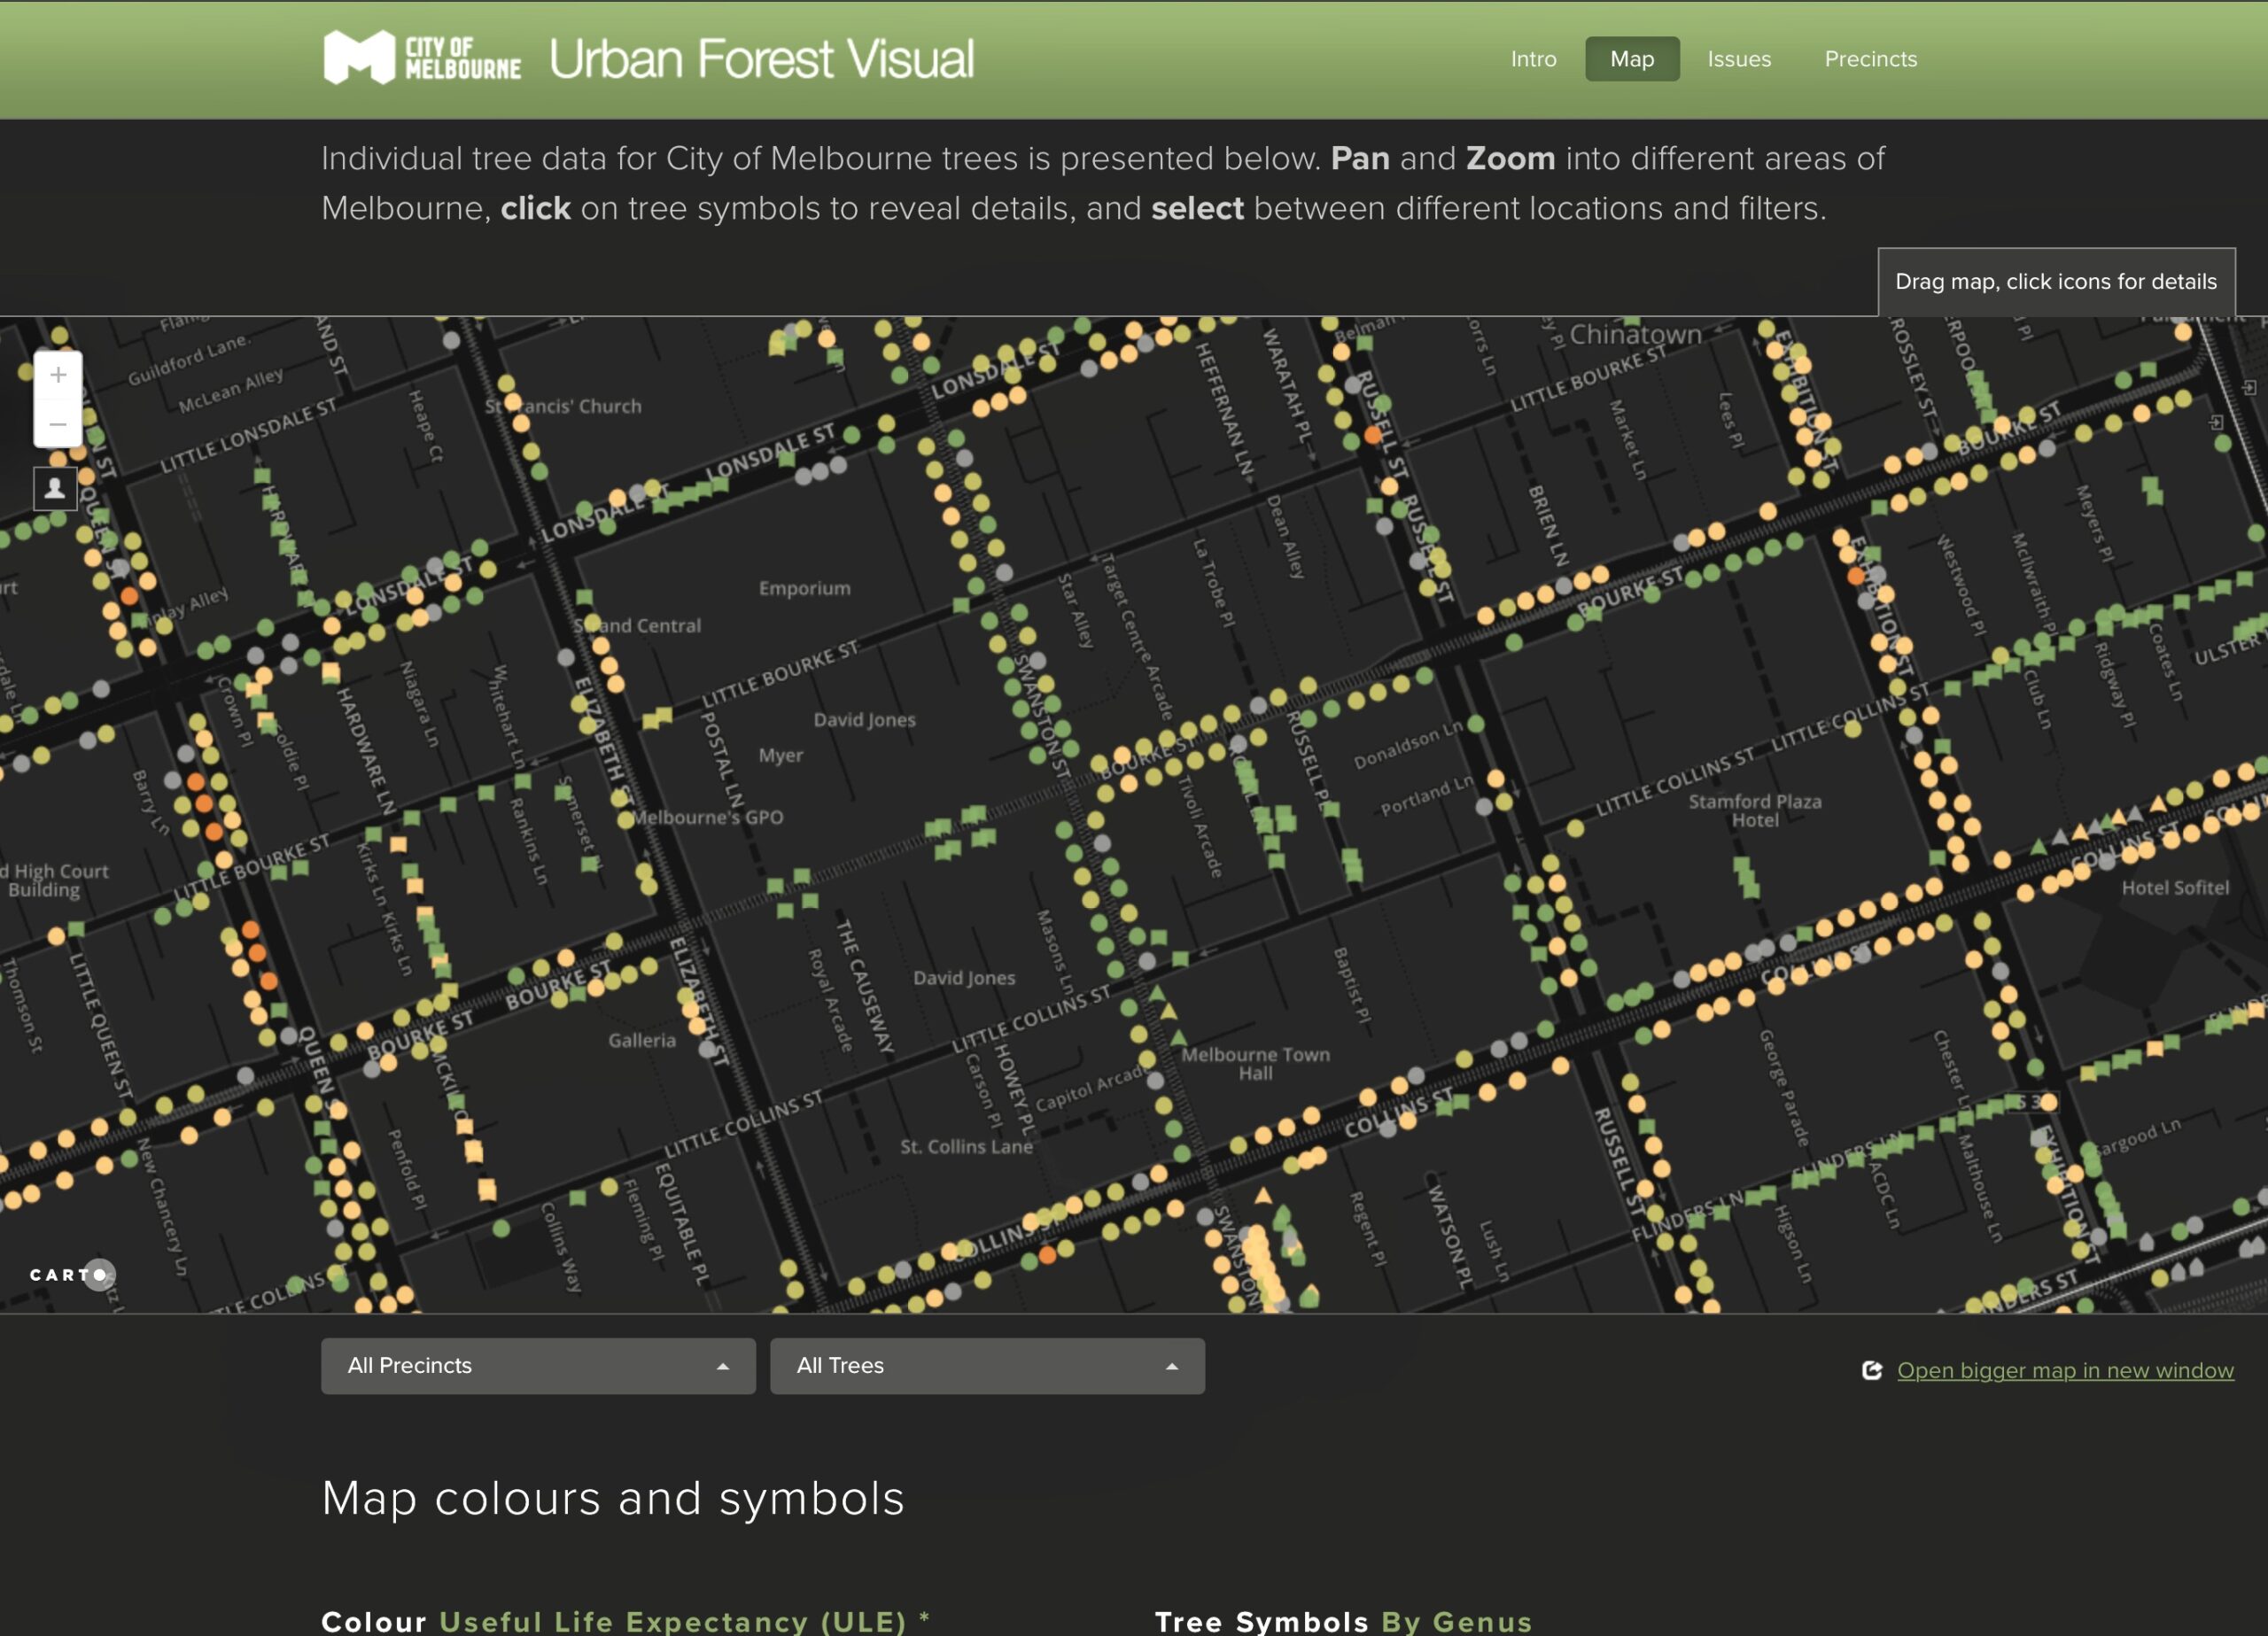
Task: Select the Map navigation item
Action: [x=1632, y=59]
